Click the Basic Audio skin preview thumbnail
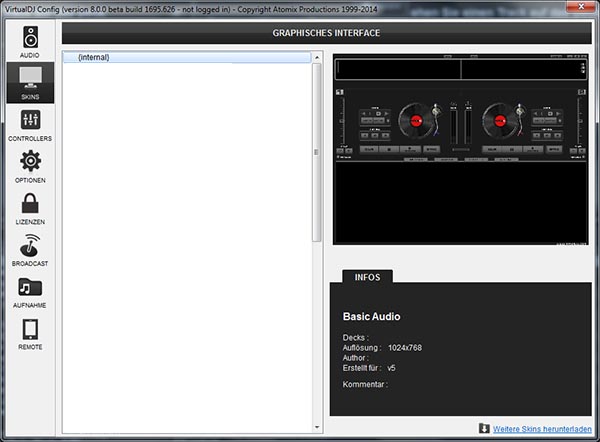600x442 pixels. tap(461, 149)
